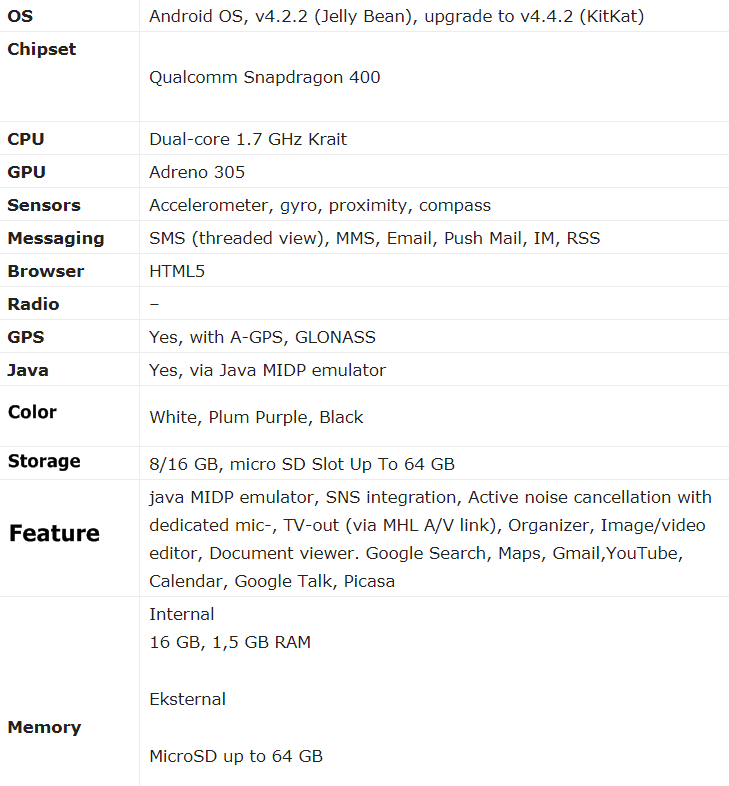Click the Feature heading label

pyautogui.click(x=55, y=533)
